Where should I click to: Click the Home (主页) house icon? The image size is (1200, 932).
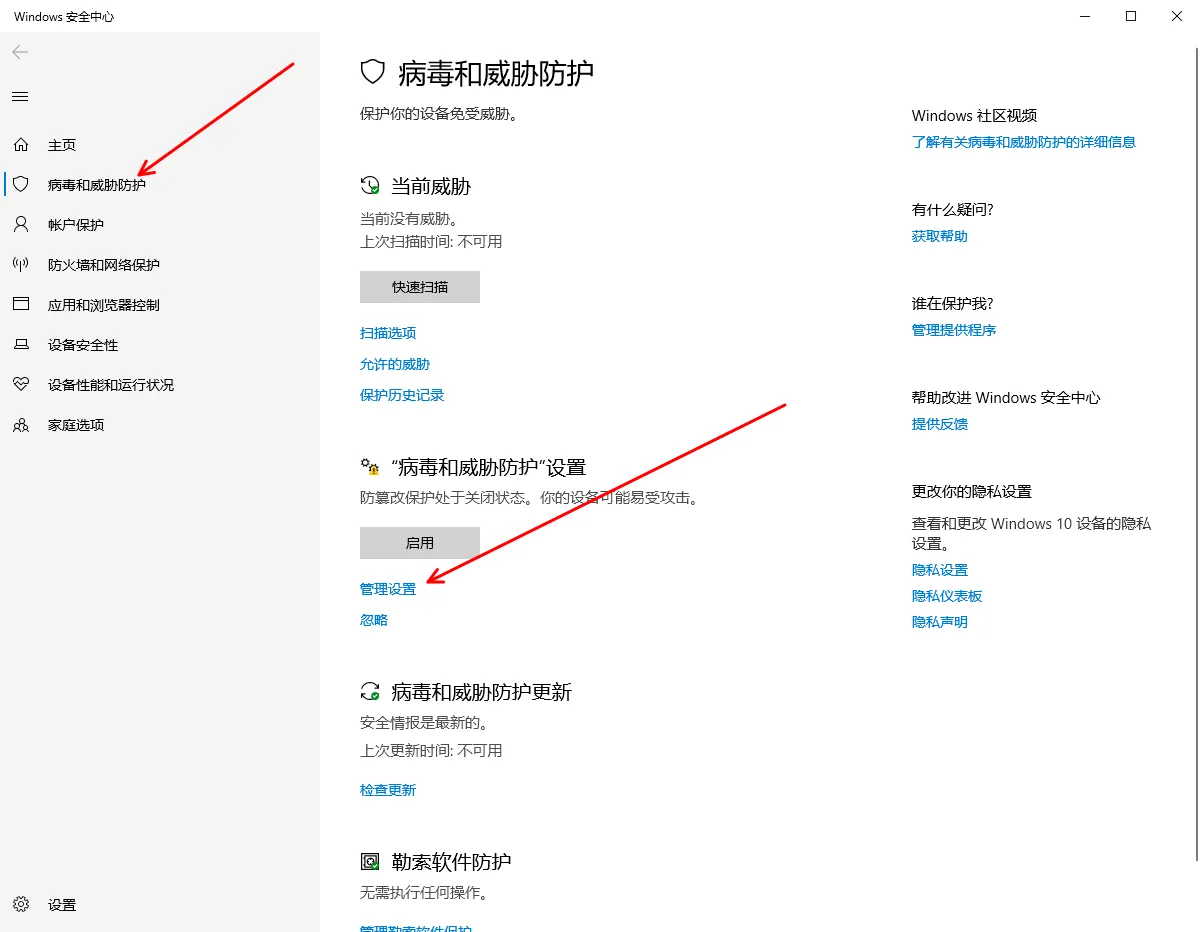(x=21, y=145)
